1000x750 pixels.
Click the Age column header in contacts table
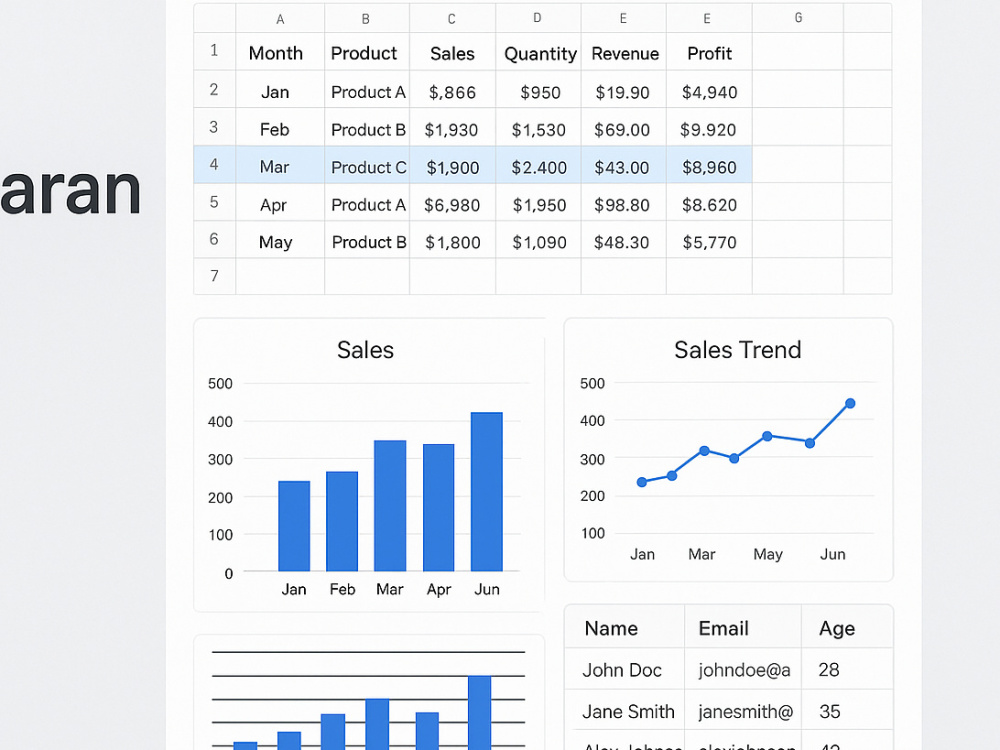coord(846,628)
